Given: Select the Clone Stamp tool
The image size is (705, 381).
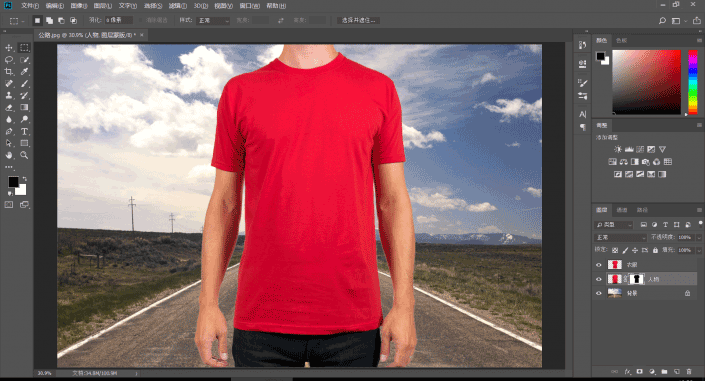Looking at the screenshot, I should click(9, 95).
